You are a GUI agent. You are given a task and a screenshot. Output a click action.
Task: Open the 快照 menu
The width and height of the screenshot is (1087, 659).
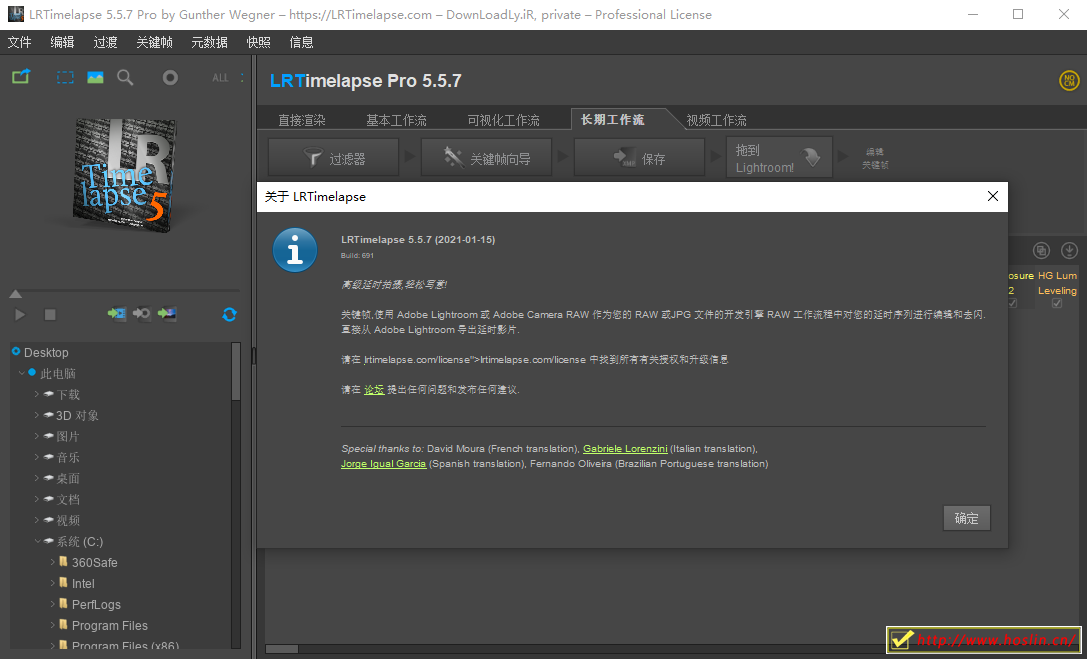(259, 42)
